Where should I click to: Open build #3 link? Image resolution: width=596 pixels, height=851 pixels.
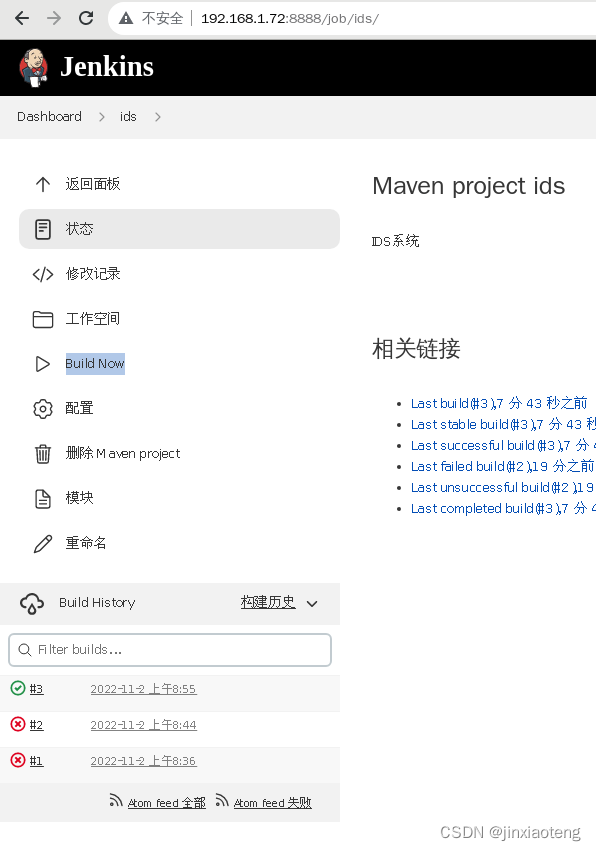point(36,689)
